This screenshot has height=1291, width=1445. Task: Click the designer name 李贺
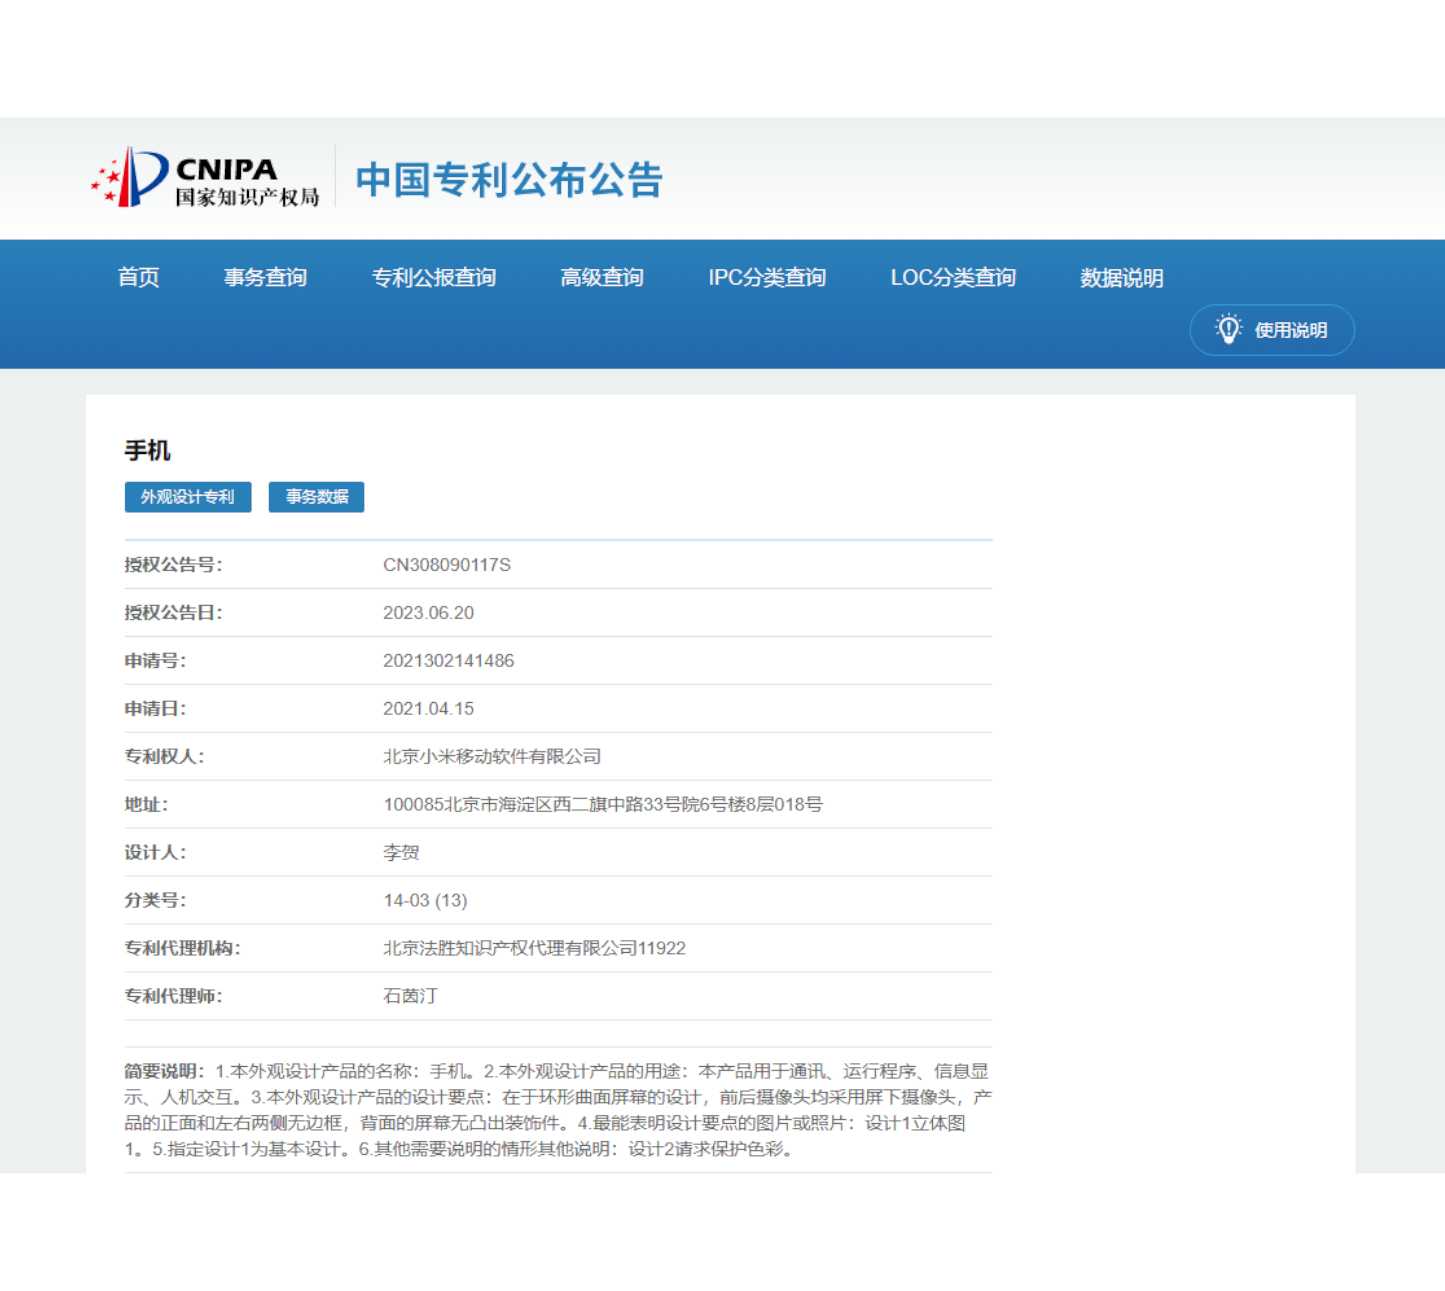tap(401, 853)
